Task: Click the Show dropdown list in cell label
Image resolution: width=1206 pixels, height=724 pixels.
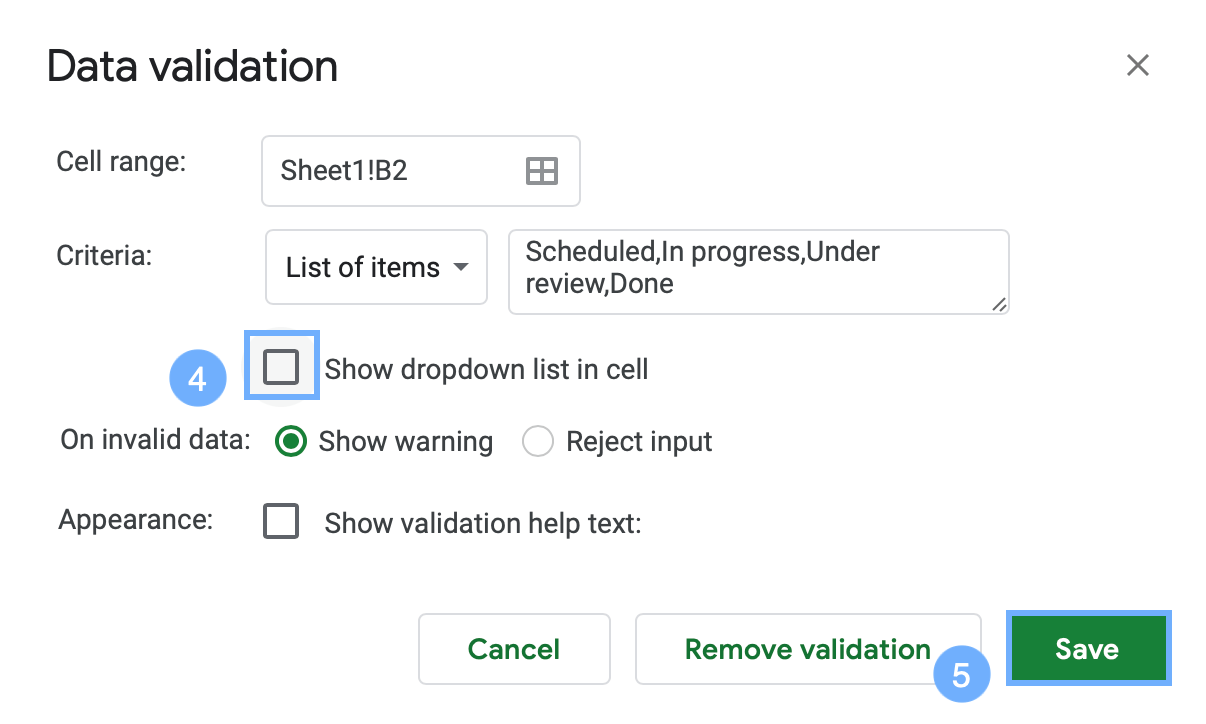Action: click(x=486, y=369)
